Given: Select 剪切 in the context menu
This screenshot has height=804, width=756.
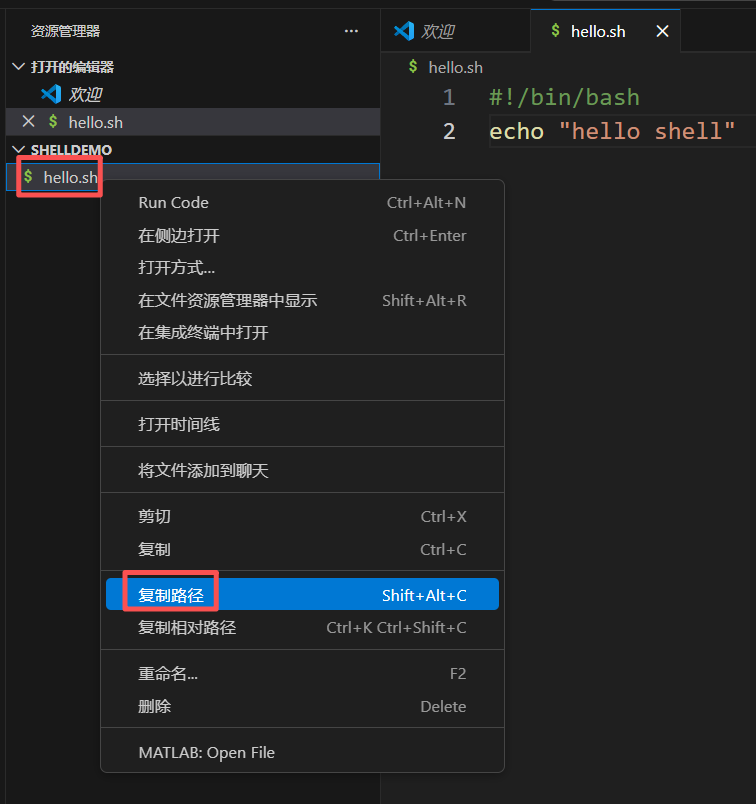Looking at the screenshot, I should point(303,516).
